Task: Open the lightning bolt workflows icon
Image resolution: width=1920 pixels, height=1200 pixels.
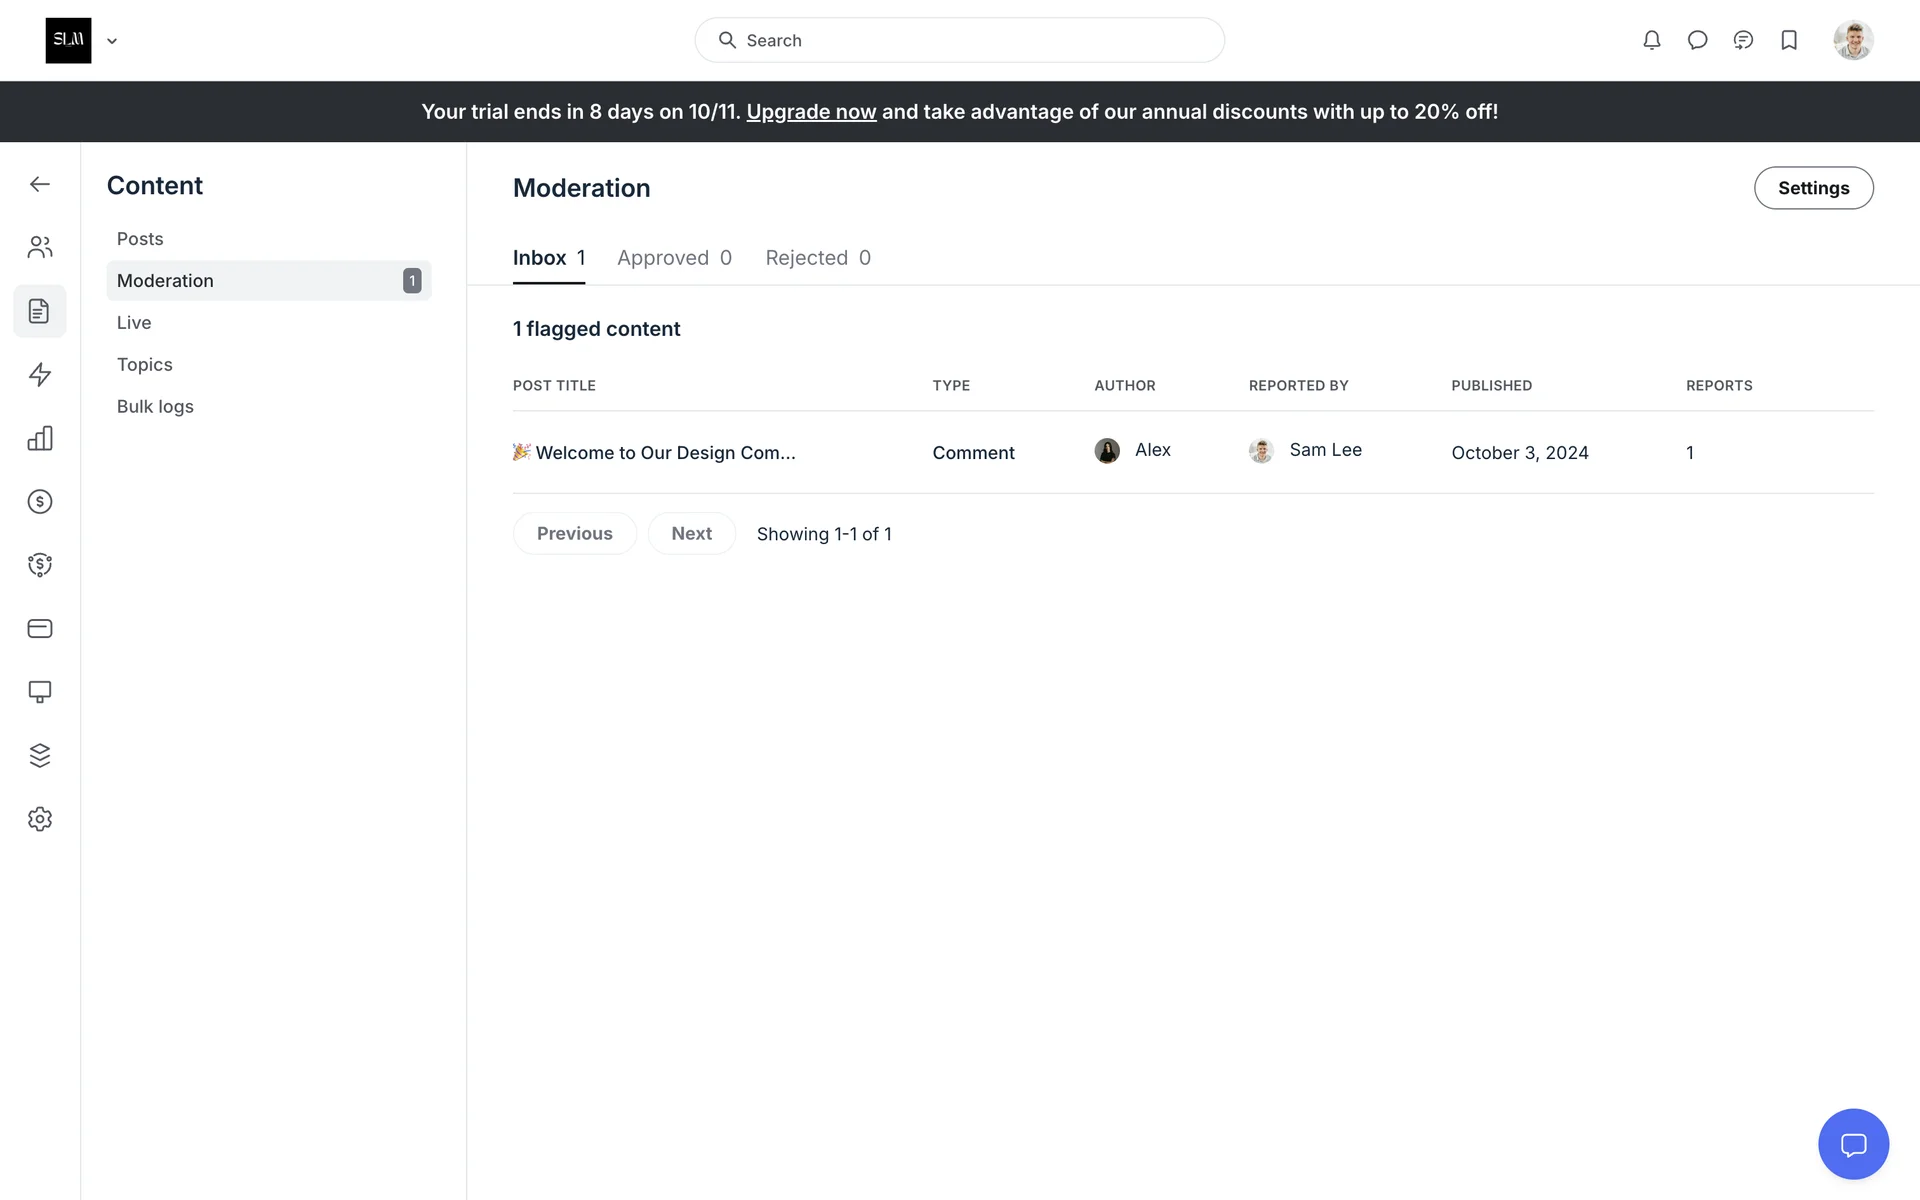Action: coord(40,375)
